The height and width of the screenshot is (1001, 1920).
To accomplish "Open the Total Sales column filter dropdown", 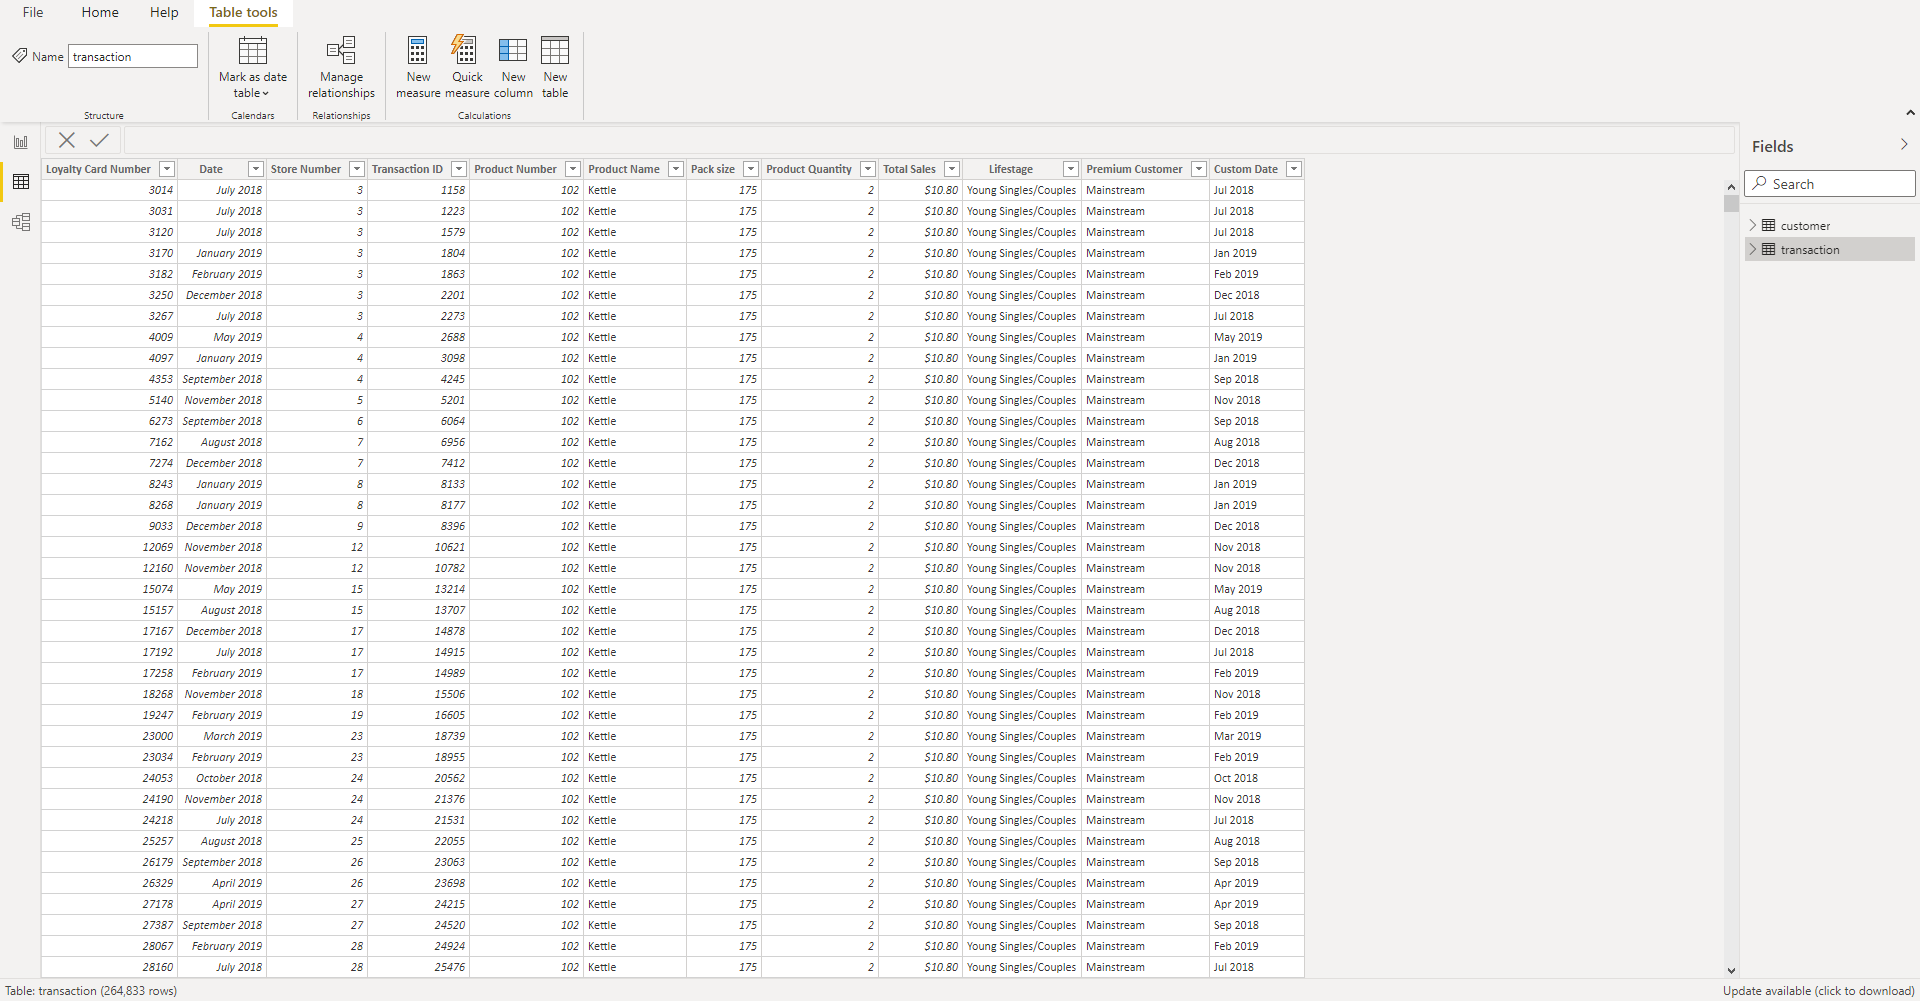I will pyautogui.click(x=952, y=169).
